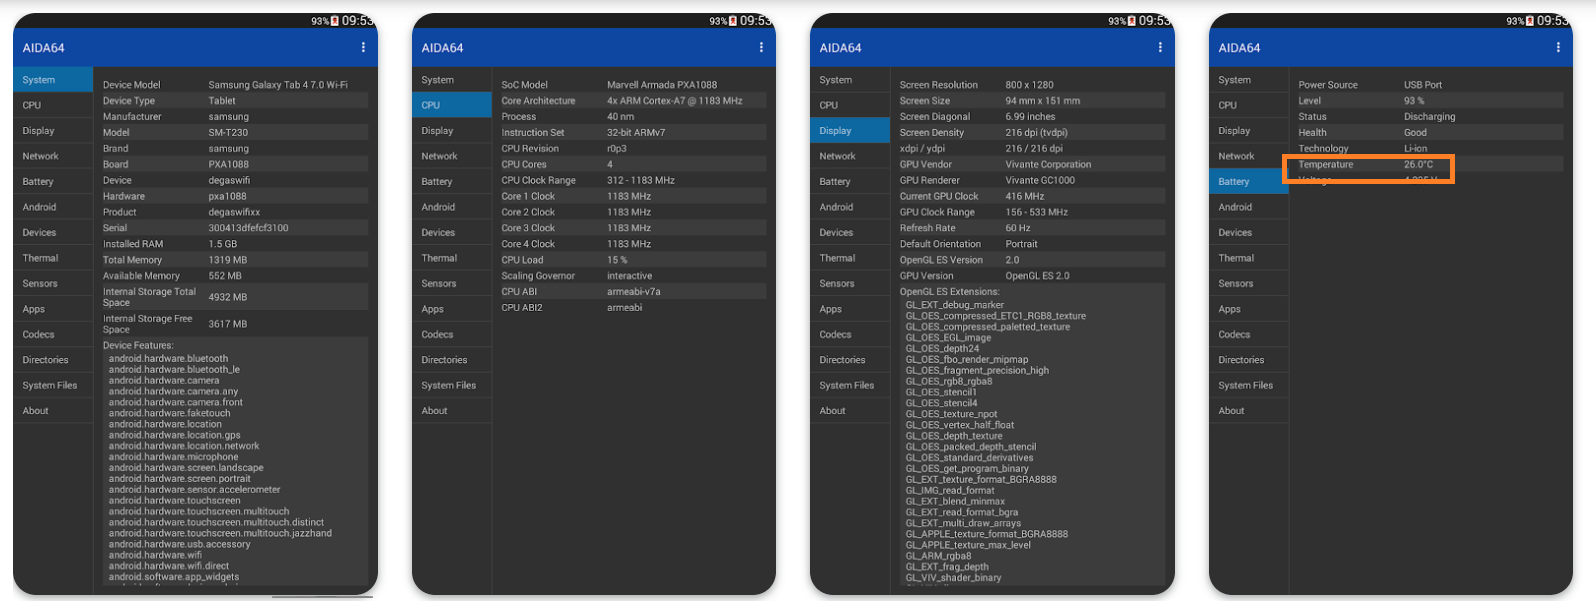Select the highlighted Display tab in the Display screen
This screenshot has width=1596, height=610.
pyautogui.click(x=850, y=131)
